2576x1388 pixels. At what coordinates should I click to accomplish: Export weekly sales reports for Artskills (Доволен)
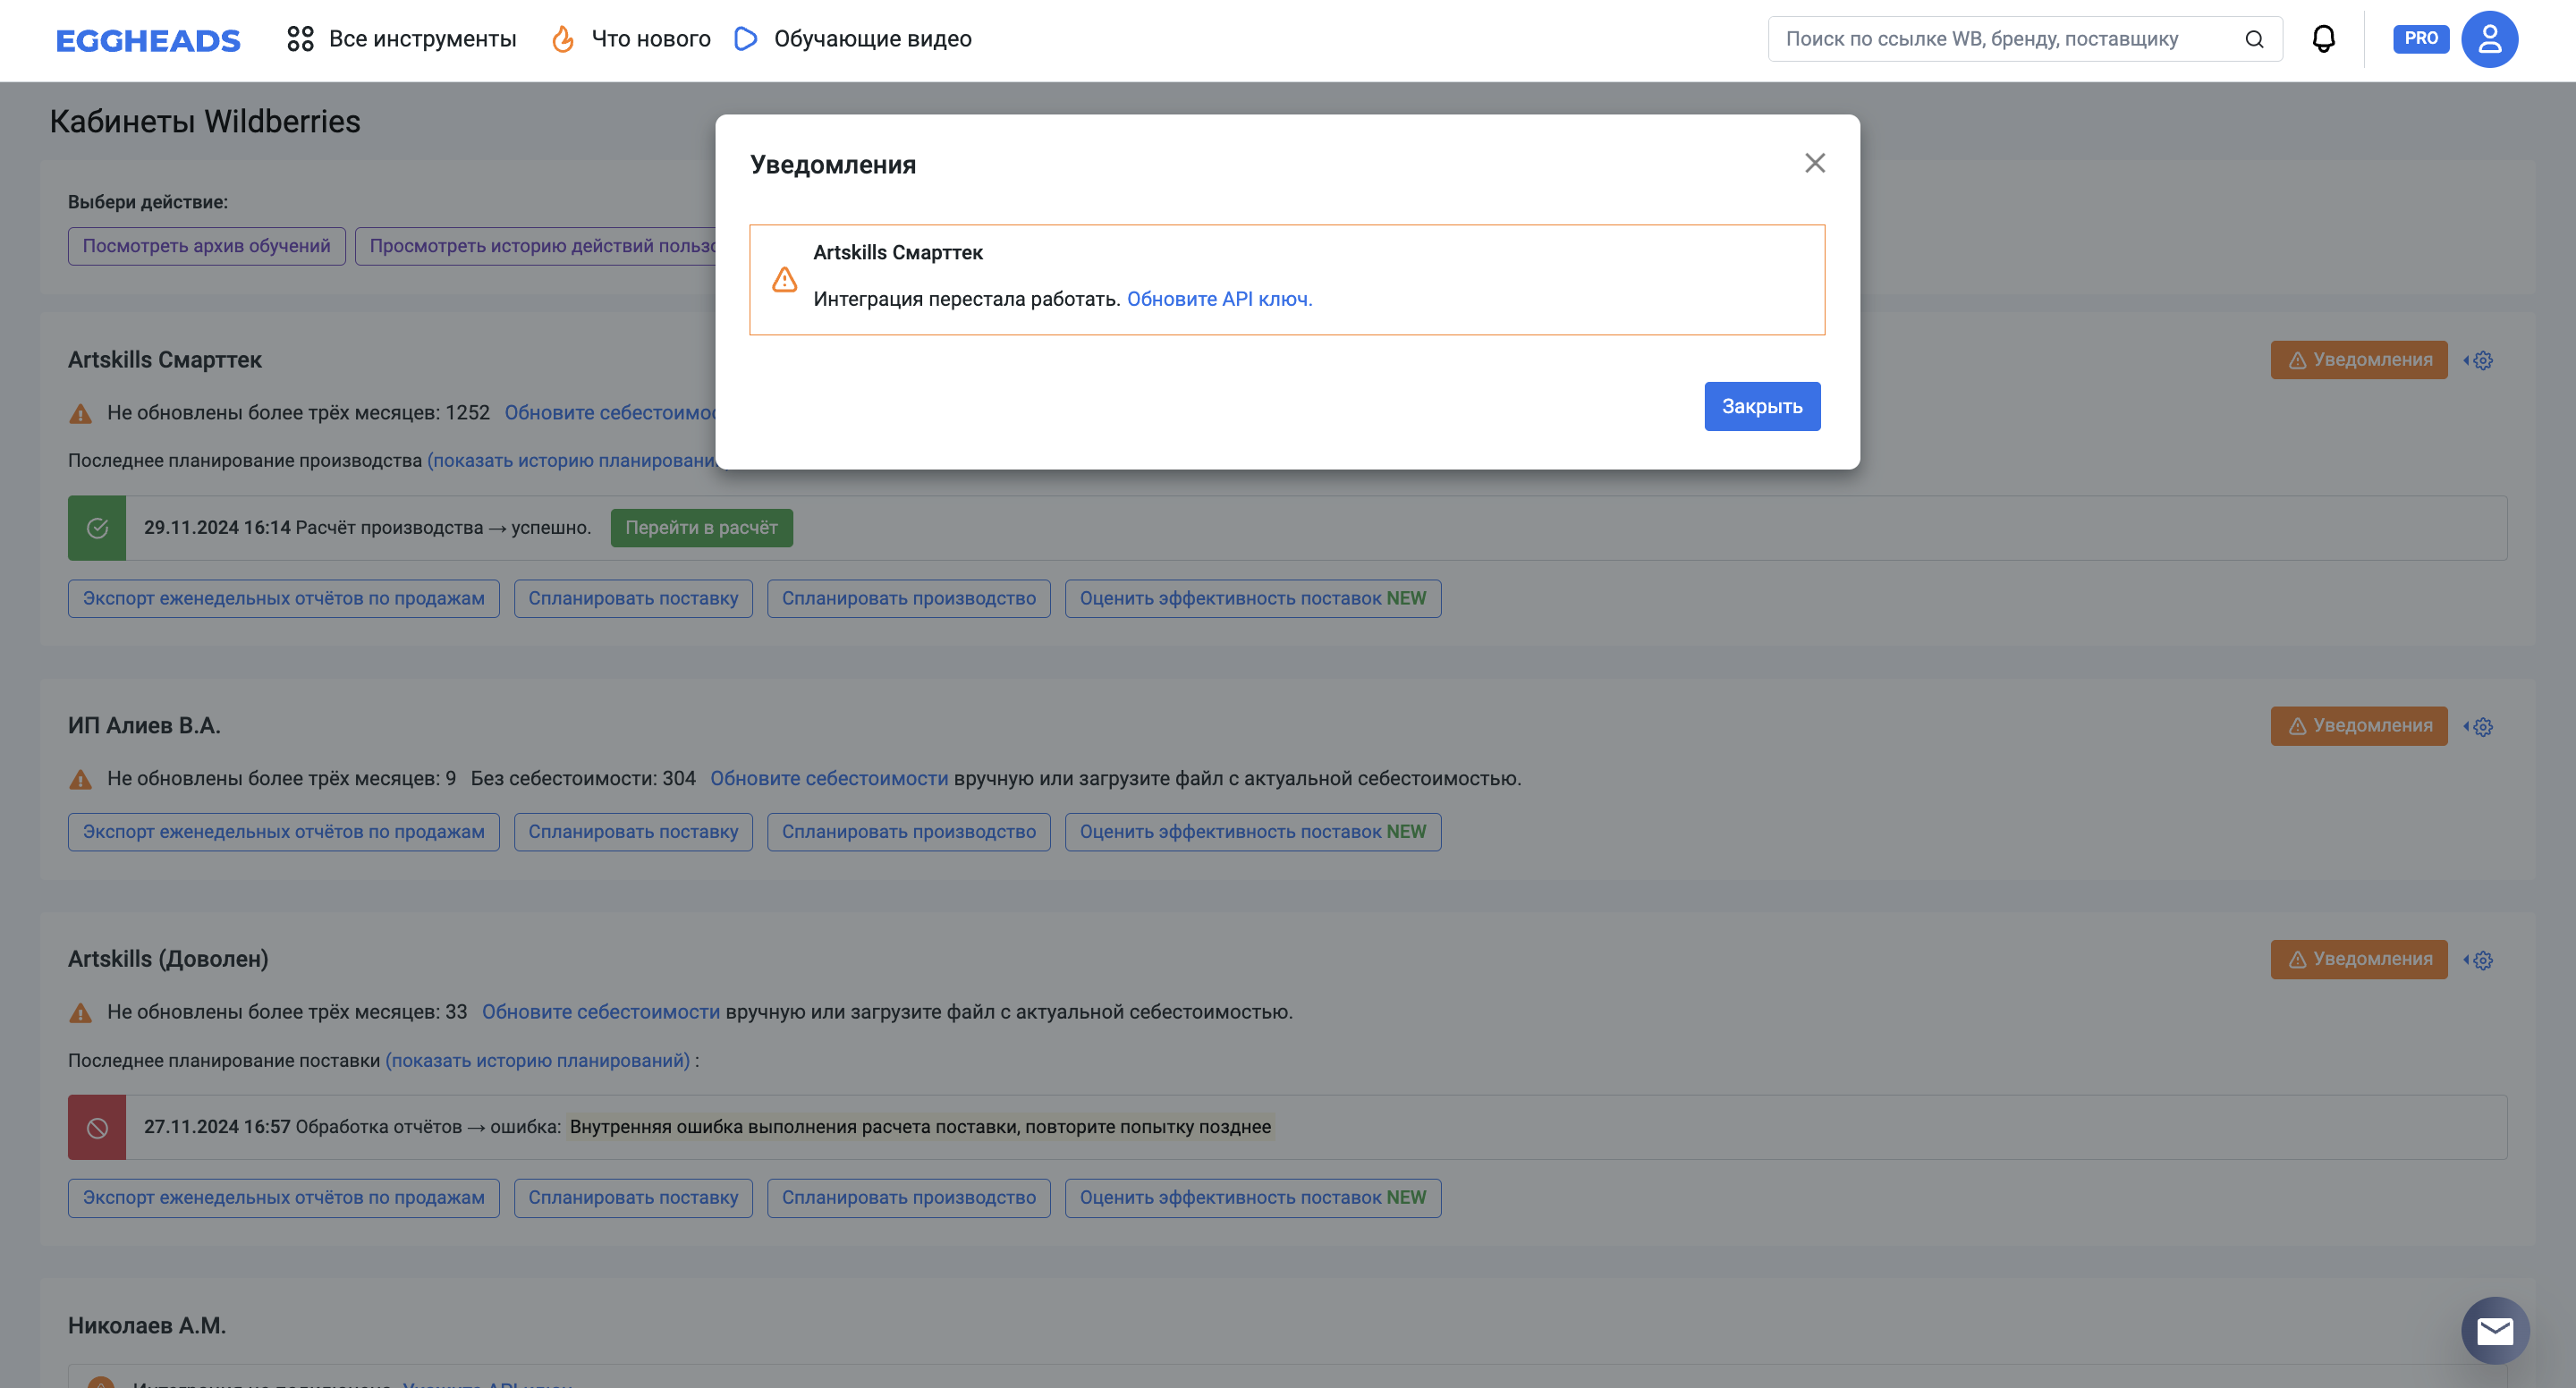click(x=283, y=1198)
